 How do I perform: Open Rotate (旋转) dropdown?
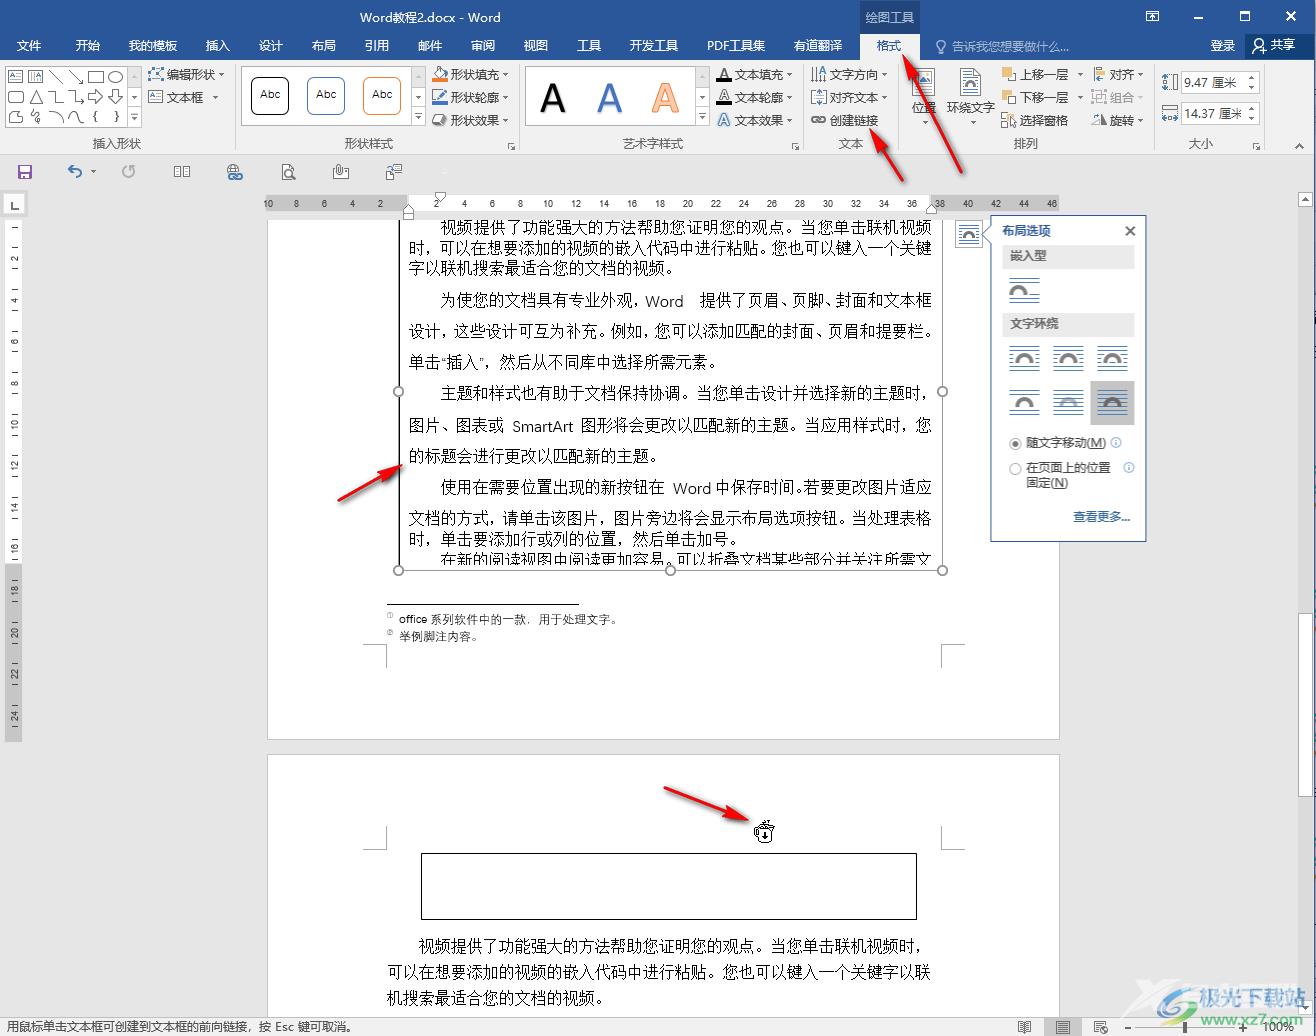point(1118,120)
